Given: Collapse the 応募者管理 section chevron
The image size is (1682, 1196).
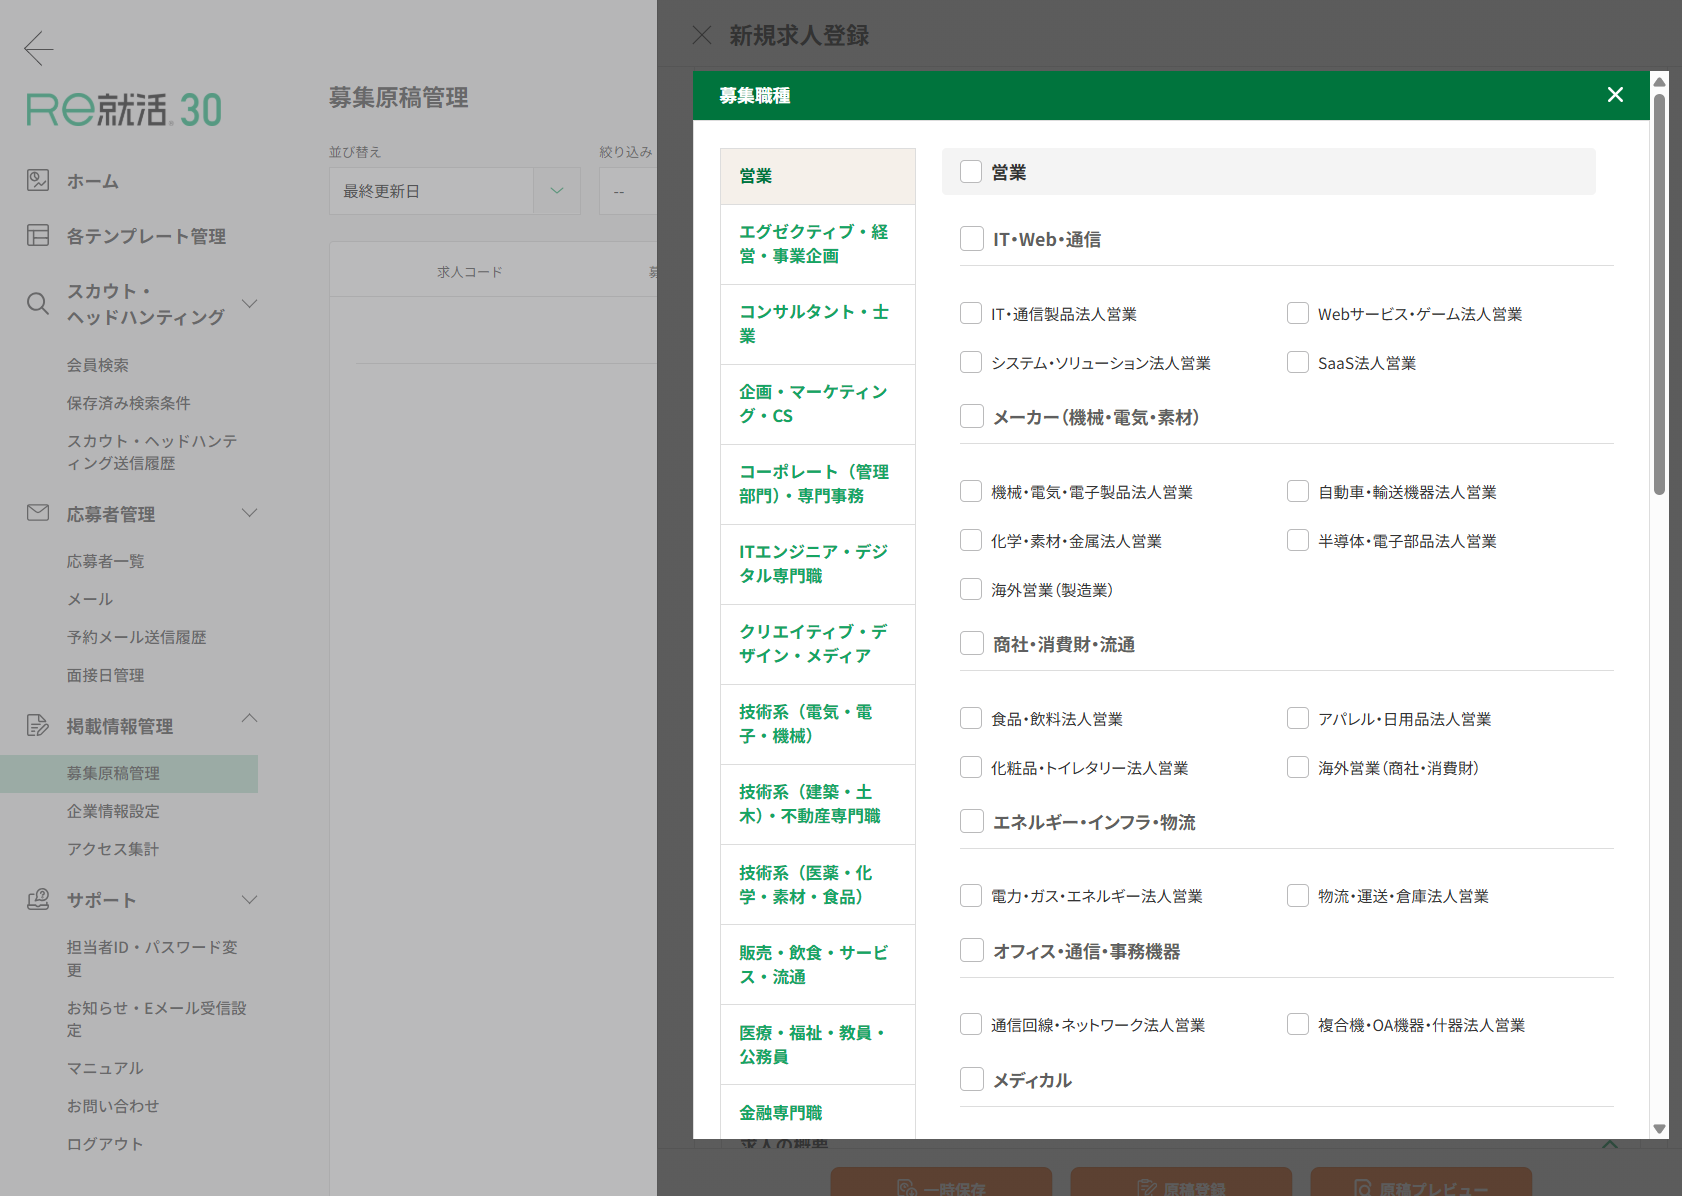Looking at the screenshot, I should pyautogui.click(x=250, y=513).
